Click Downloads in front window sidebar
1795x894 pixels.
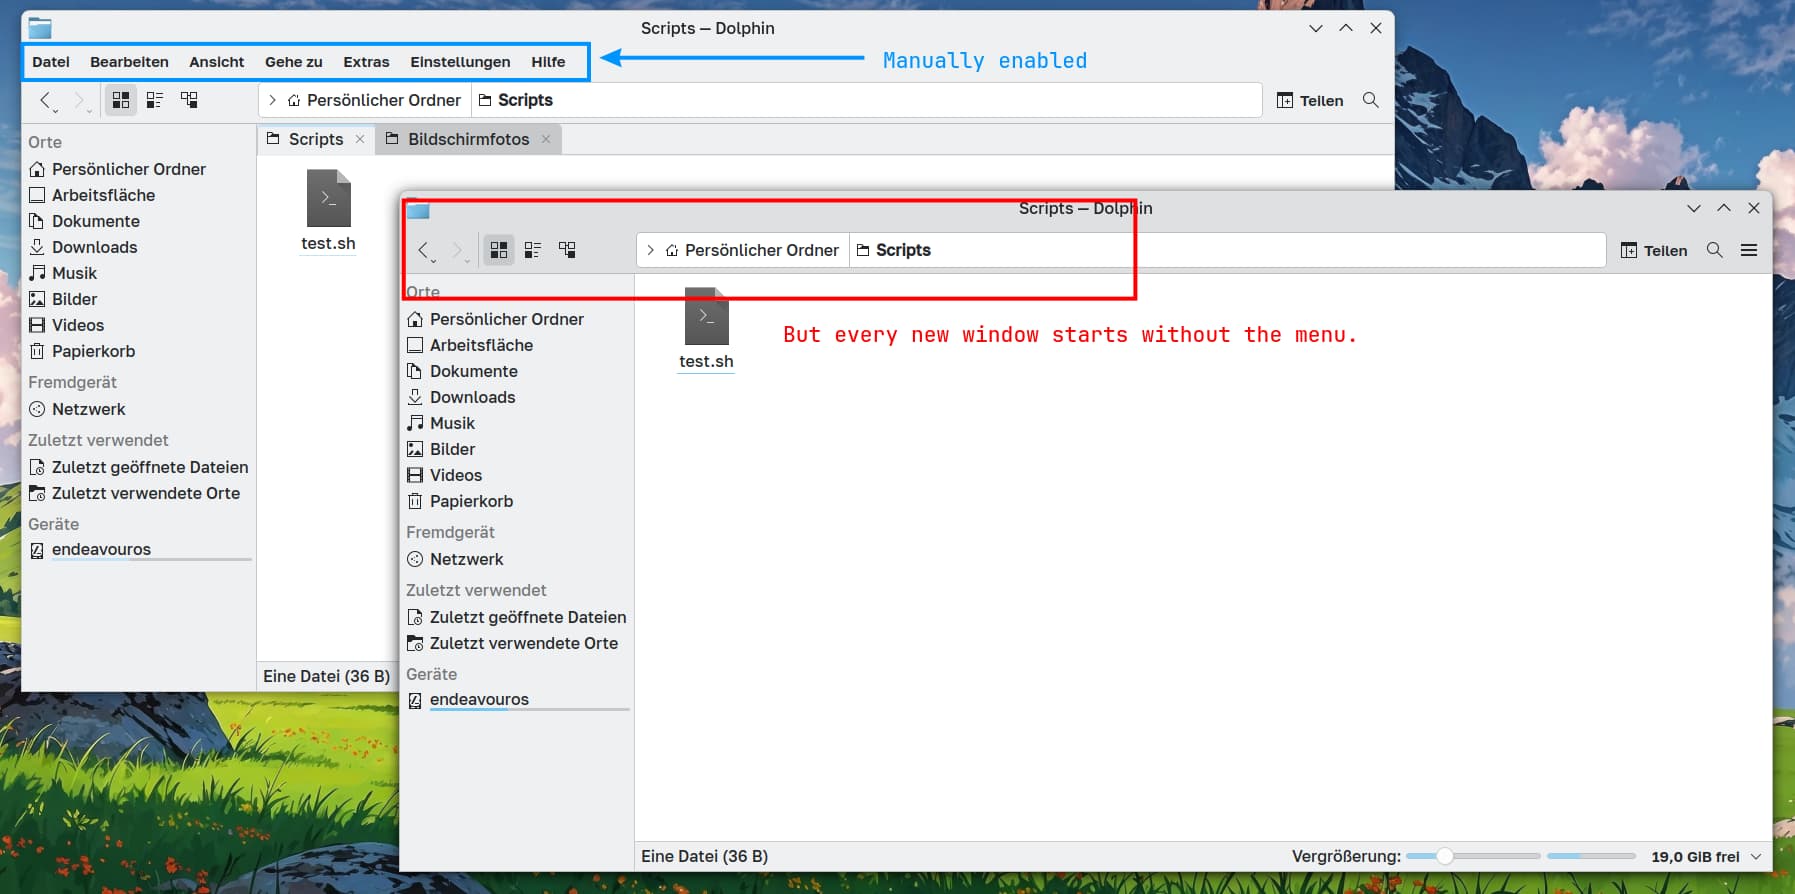click(x=472, y=397)
